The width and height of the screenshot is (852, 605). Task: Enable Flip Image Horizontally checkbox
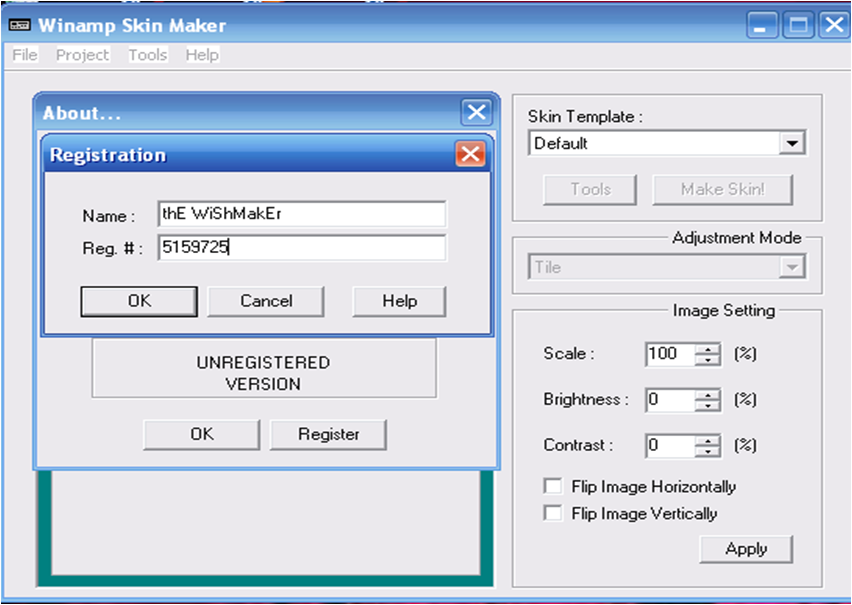553,486
